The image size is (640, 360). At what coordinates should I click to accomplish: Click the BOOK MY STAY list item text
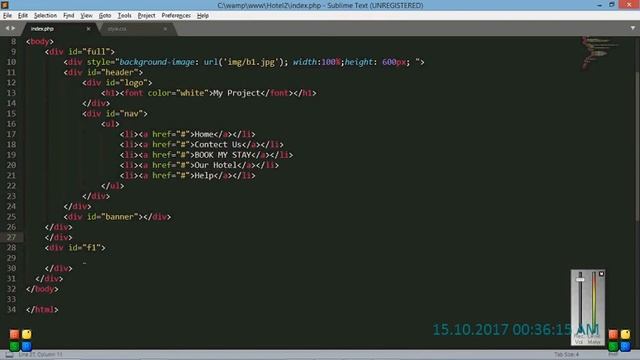pyautogui.click(x=223, y=155)
